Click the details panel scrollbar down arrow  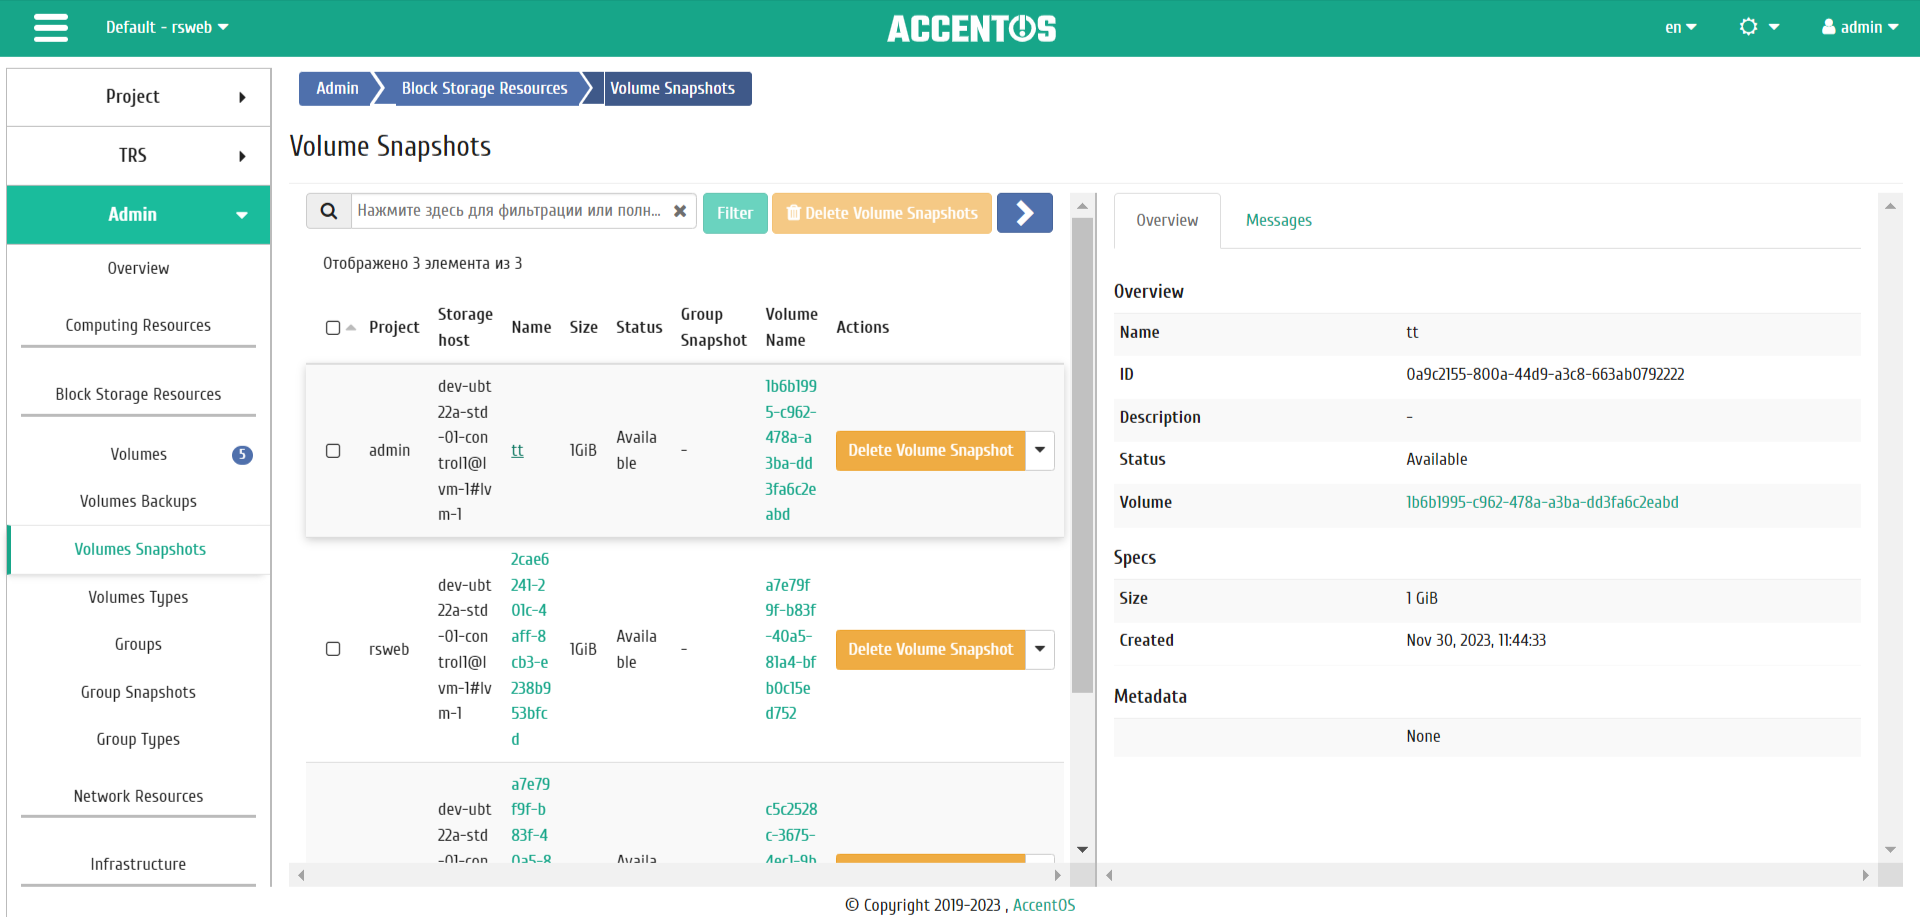point(1890,850)
